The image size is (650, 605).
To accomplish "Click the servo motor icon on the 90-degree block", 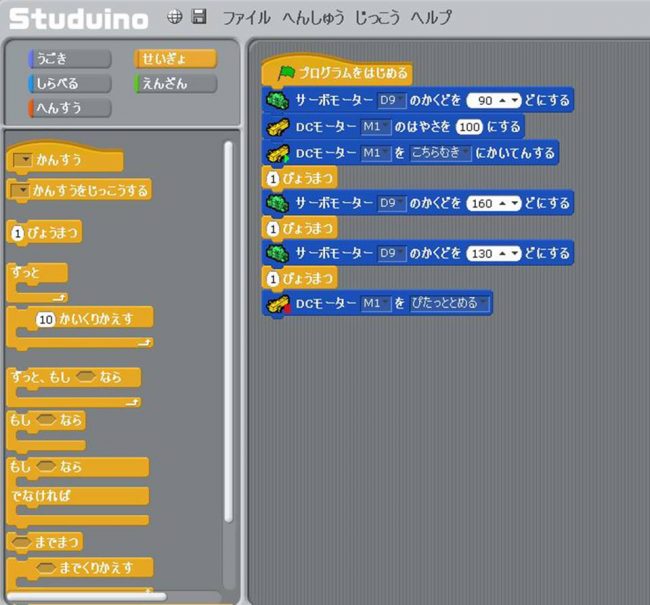I will pyautogui.click(x=277, y=100).
